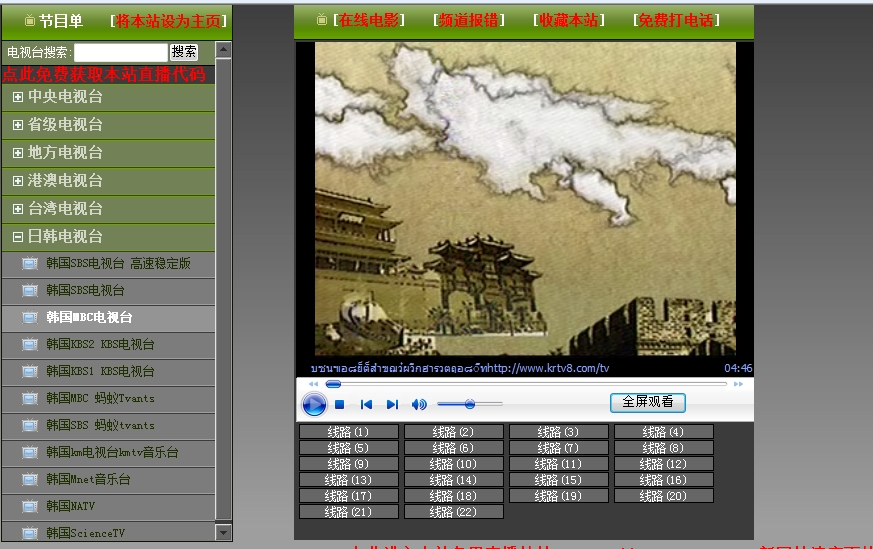Click TV icon beside 韩国MBC 蚂蚁Tvants
This screenshot has height=549, width=873.
click(30, 398)
